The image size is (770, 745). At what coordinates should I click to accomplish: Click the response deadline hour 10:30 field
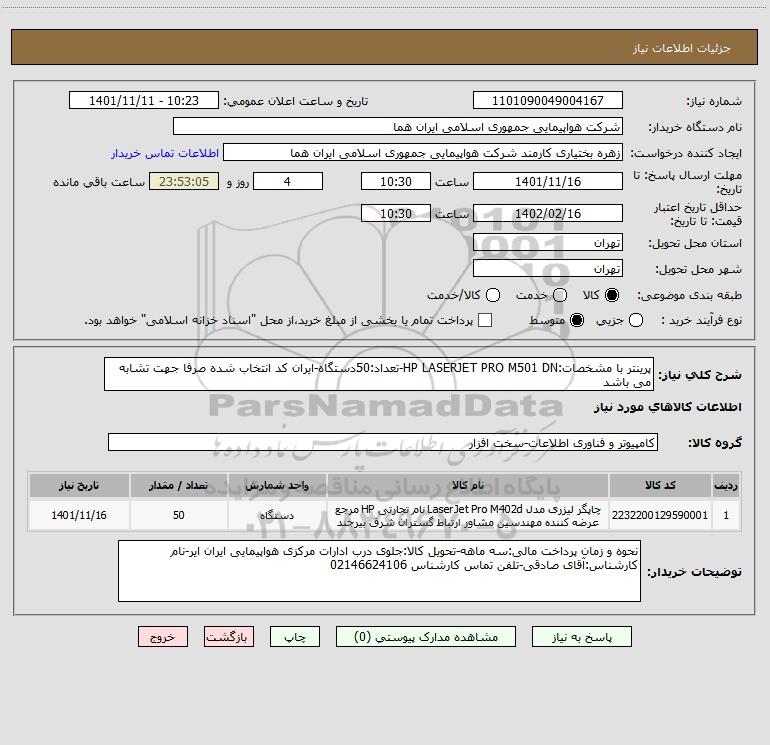(396, 181)
